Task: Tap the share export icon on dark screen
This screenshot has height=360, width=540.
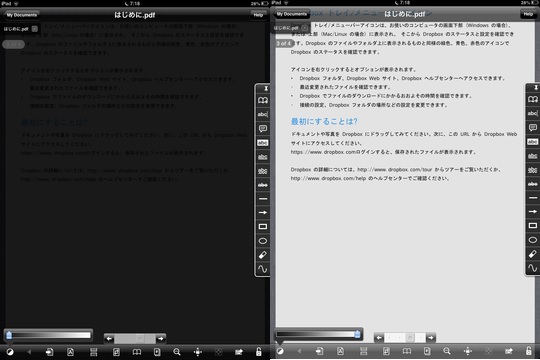Action: coord(239,352)
